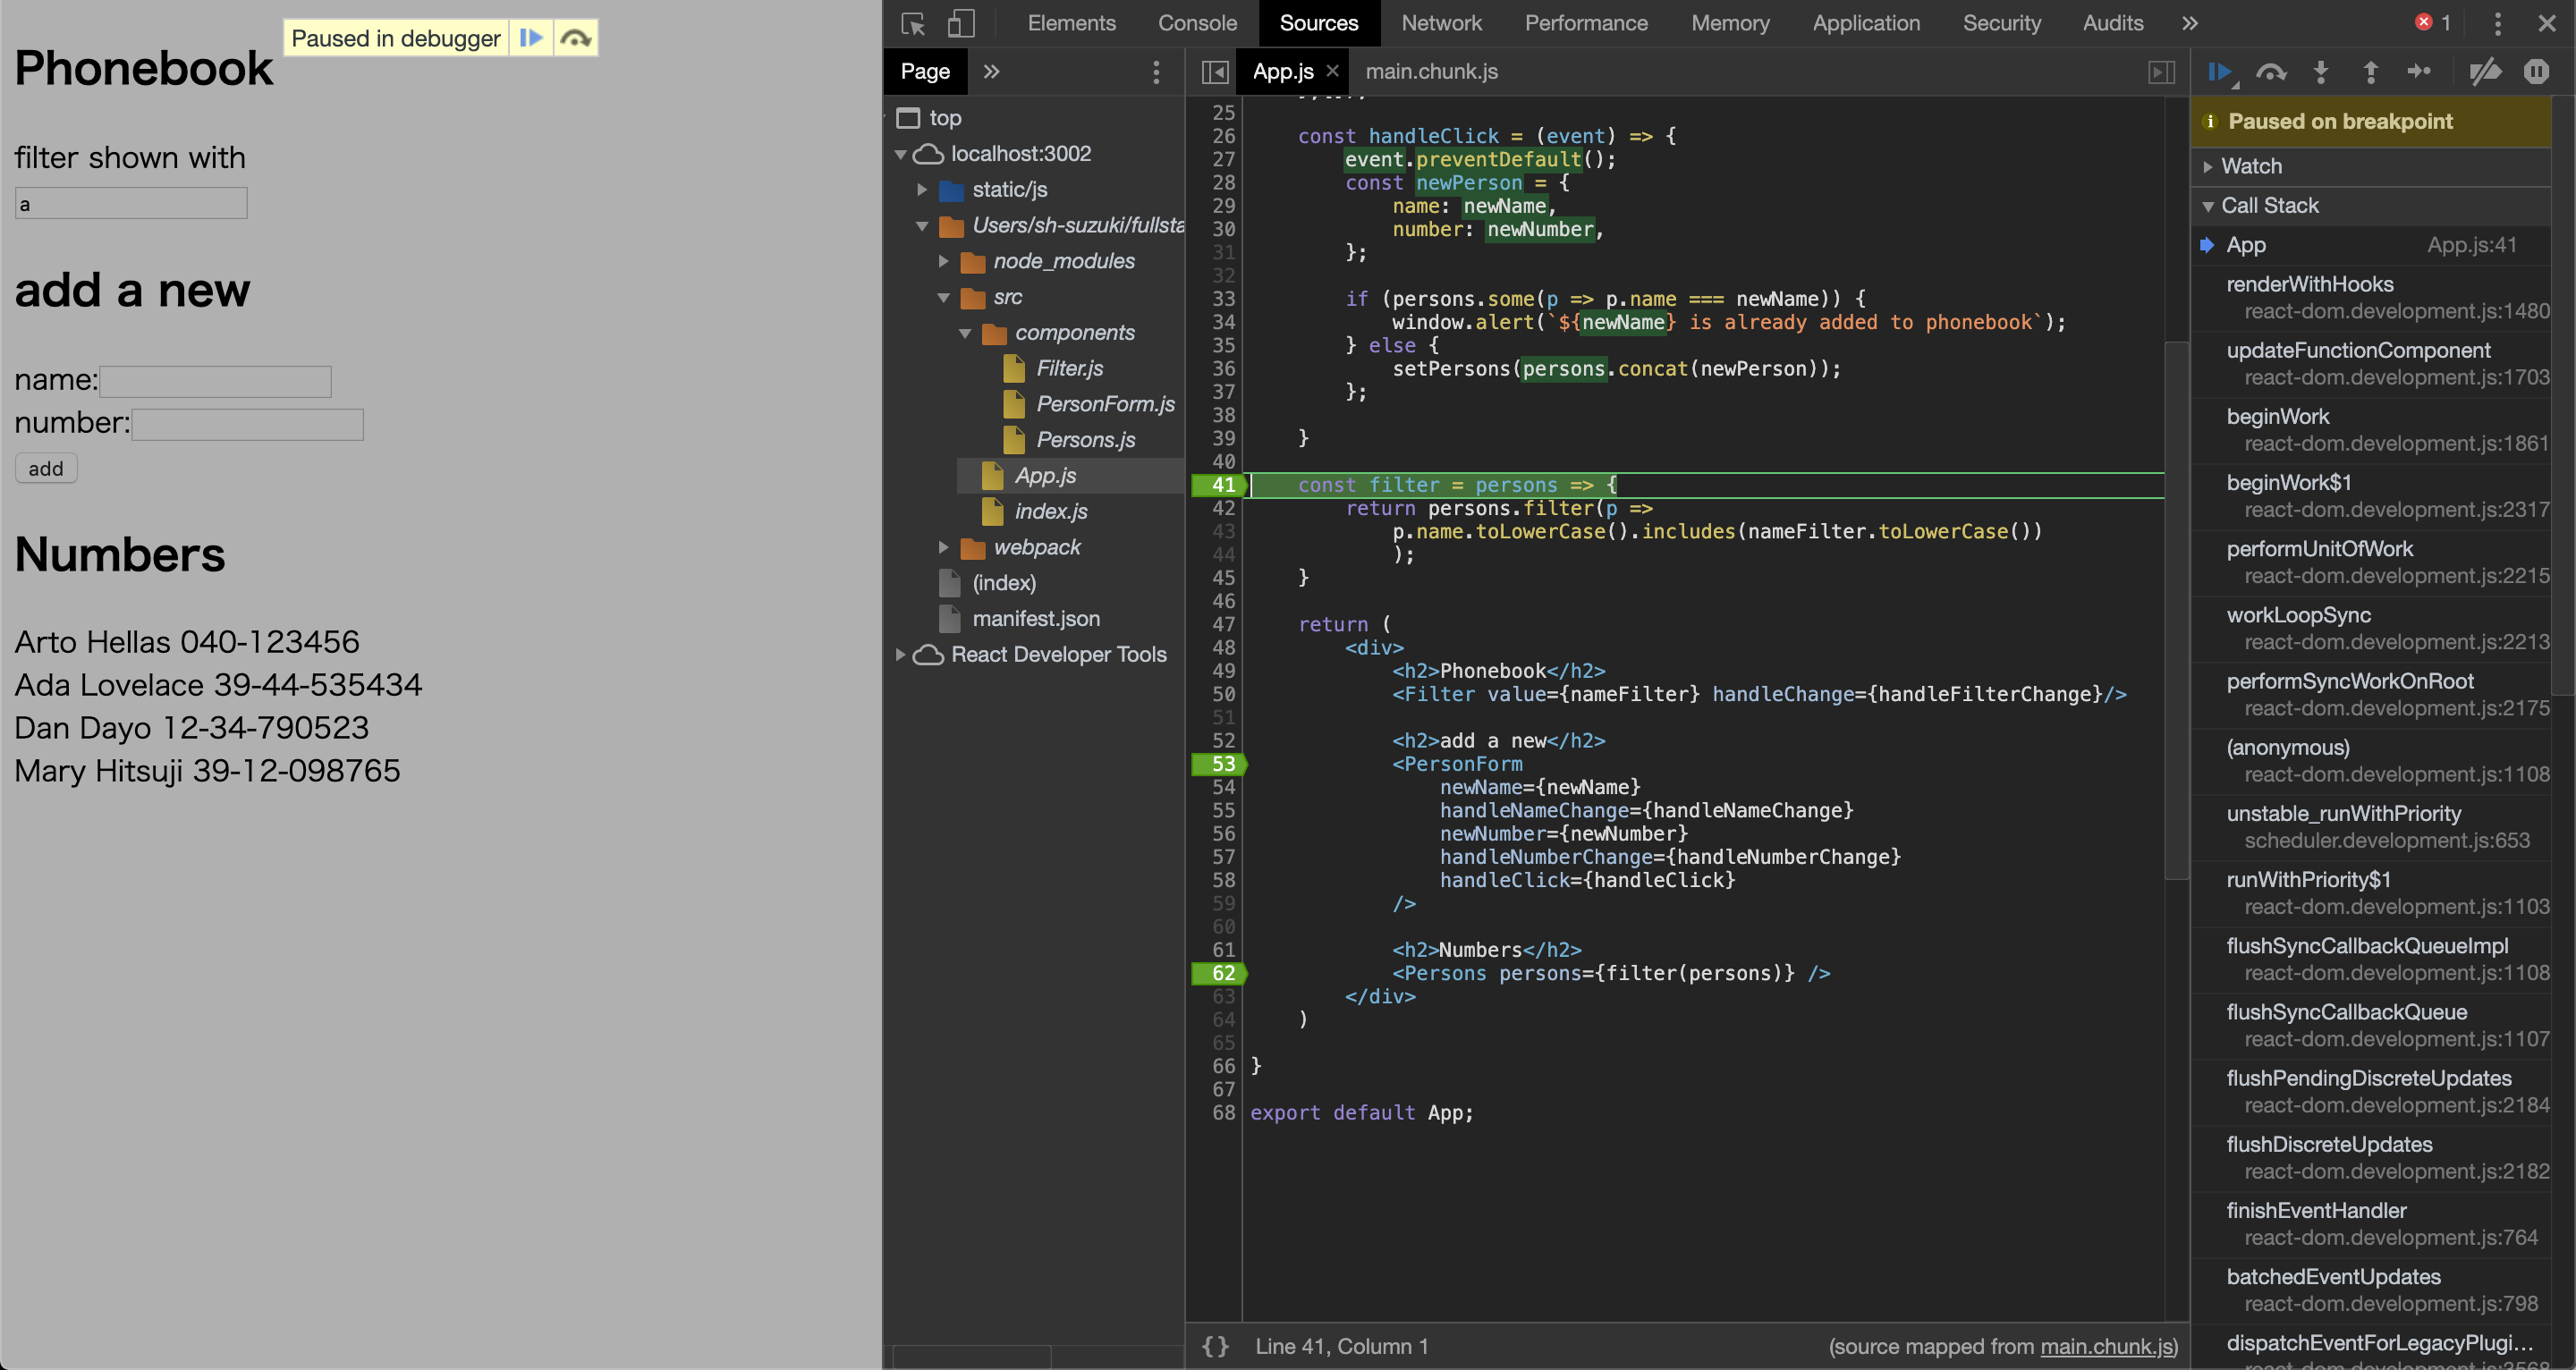
Task: Switch to the Console tab
Action: pos(1197,23)
